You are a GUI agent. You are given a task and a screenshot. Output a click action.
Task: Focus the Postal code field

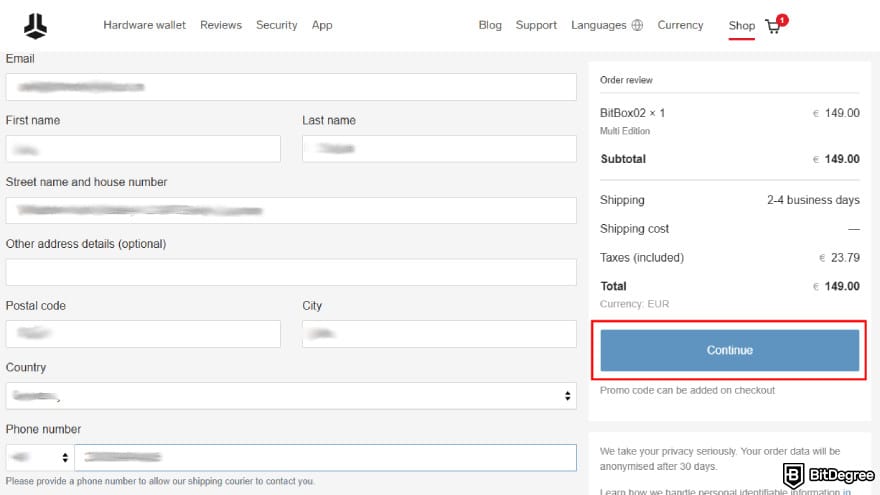click(143, 334)
